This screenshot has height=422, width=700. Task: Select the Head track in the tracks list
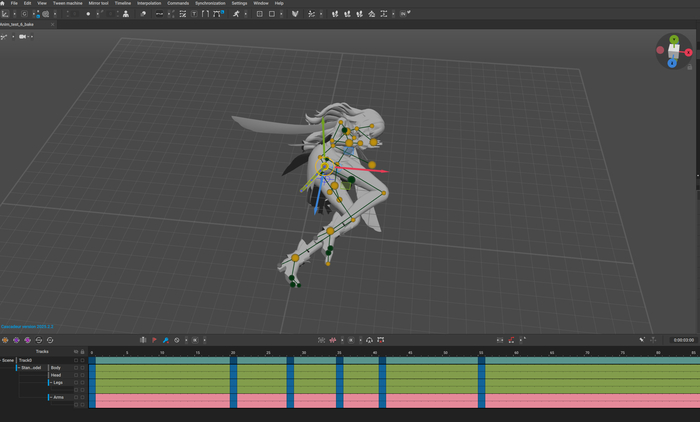[56, 375]
